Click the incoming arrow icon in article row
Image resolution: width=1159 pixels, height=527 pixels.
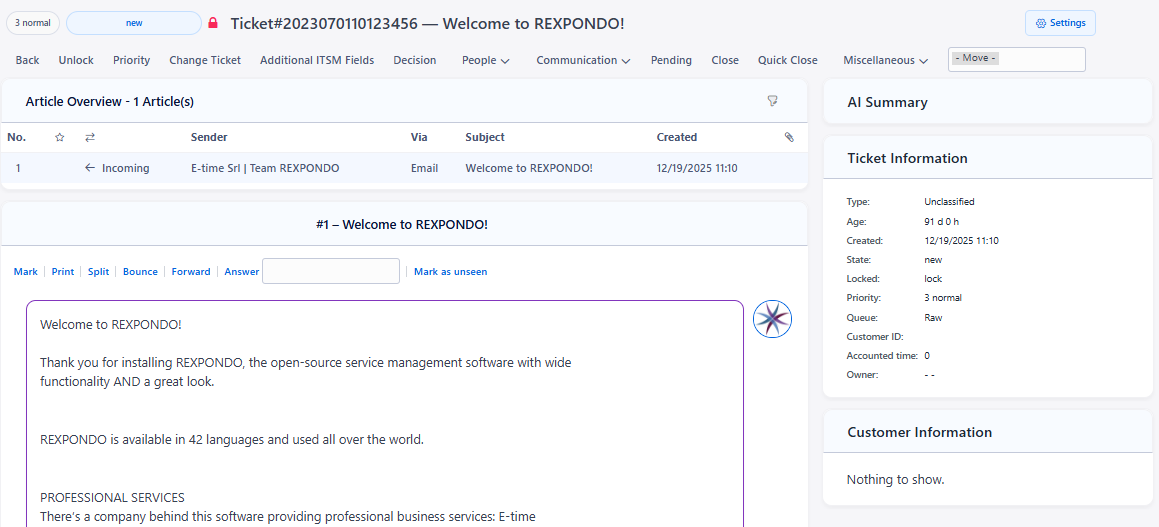click(90, 168)
